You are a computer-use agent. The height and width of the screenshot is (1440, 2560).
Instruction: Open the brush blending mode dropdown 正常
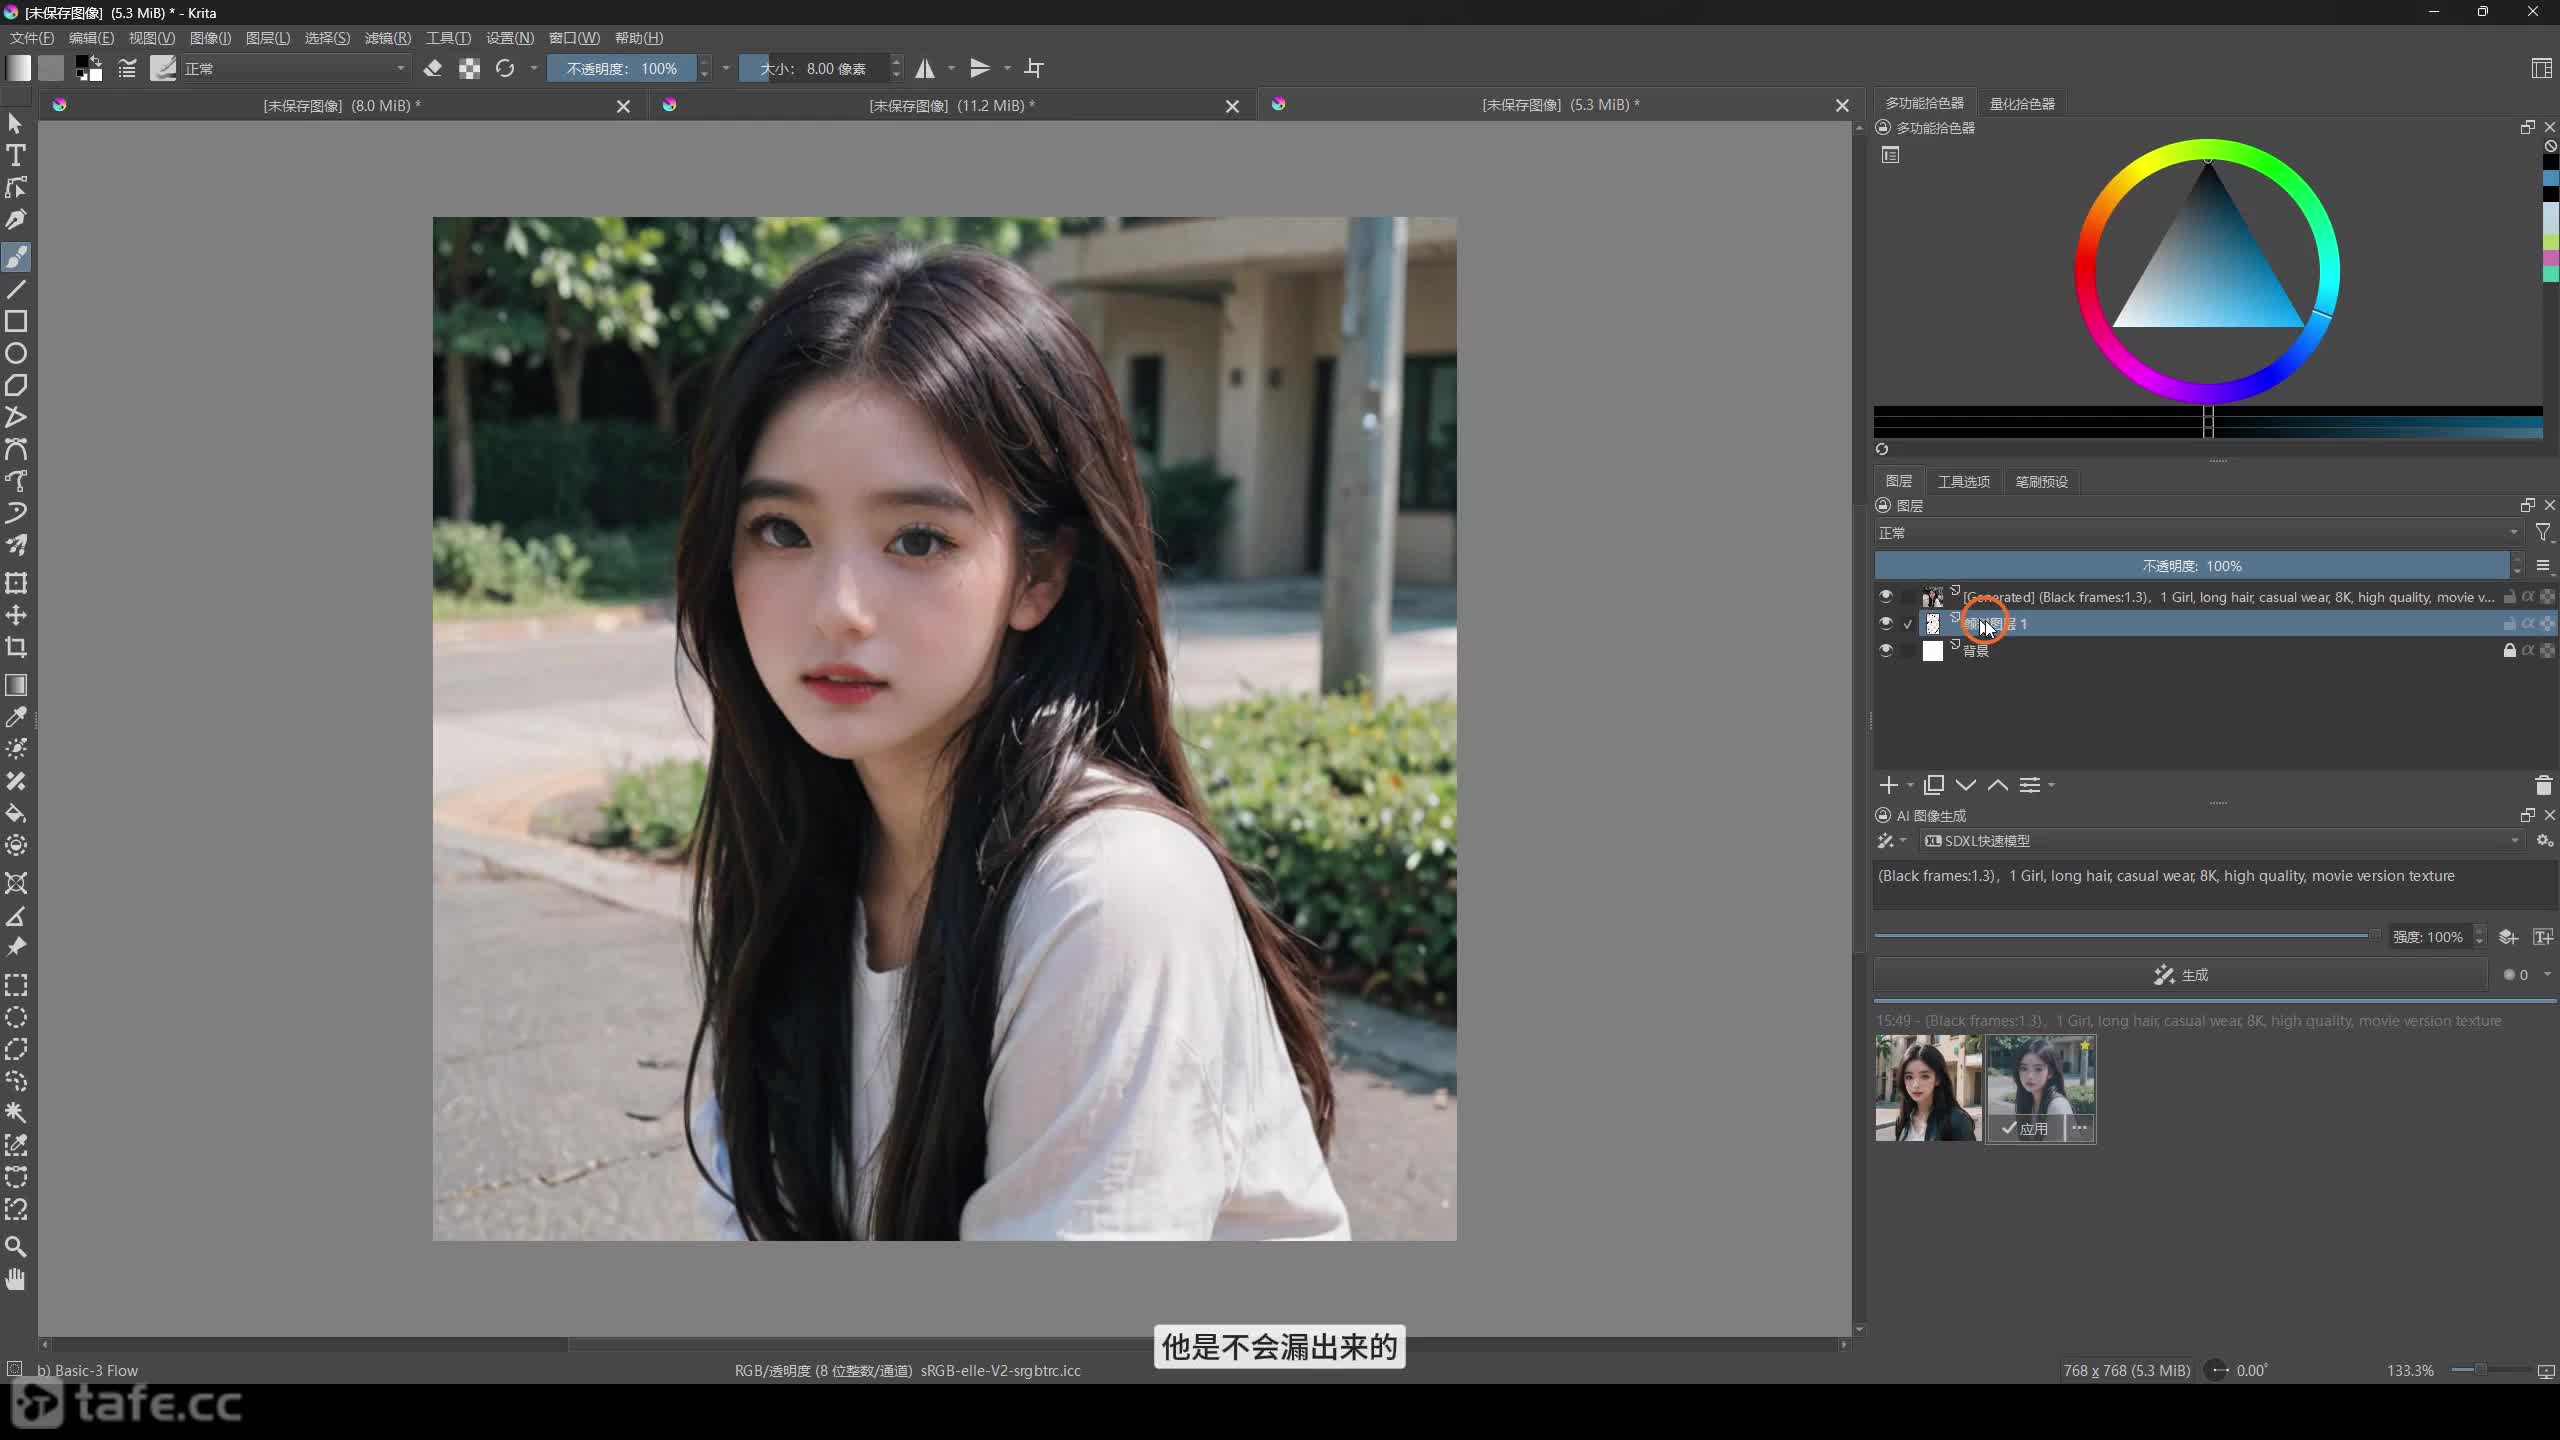[x=296, y=68]
